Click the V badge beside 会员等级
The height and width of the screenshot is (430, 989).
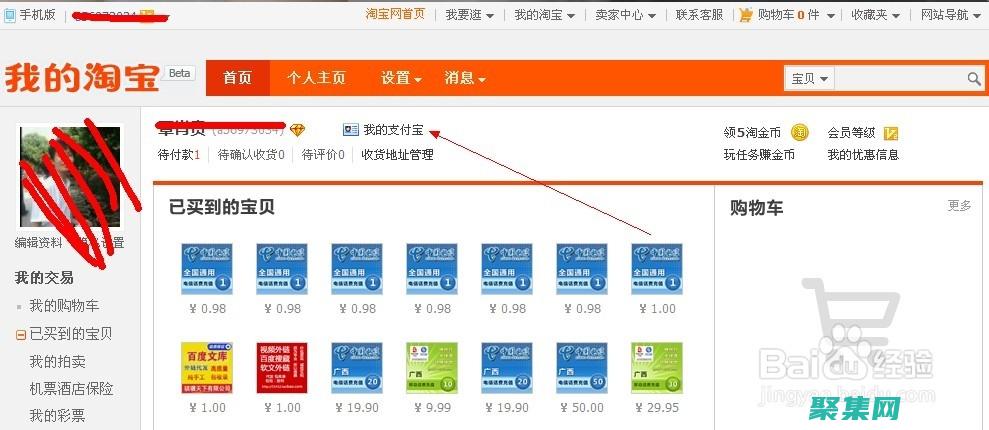pos(891,133)
